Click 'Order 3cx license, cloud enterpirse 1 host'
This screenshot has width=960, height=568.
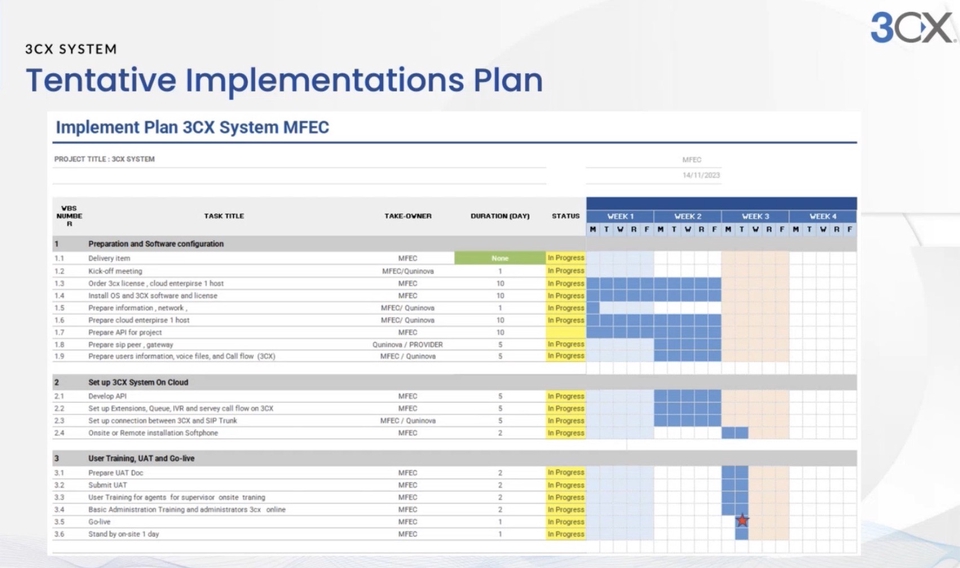pyautogui.click(x=156, y=283)
